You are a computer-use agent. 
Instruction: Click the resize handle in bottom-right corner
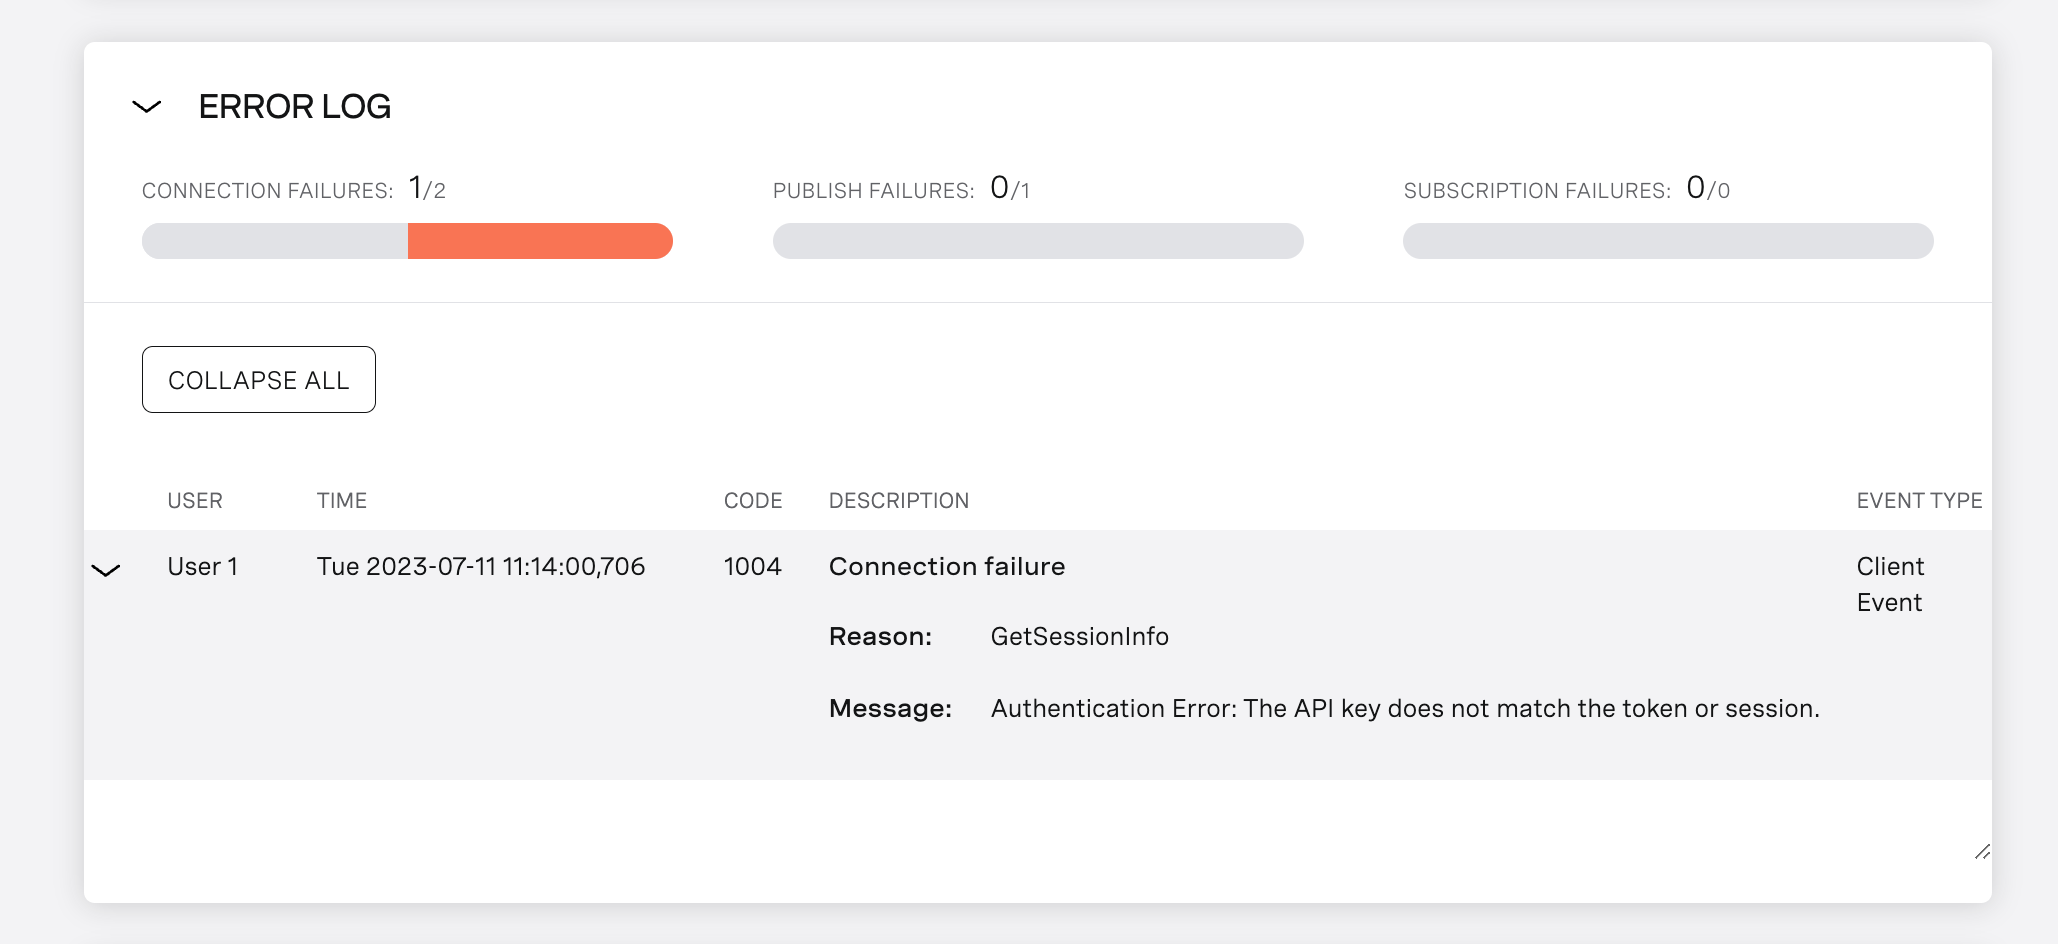point(1983,852)
